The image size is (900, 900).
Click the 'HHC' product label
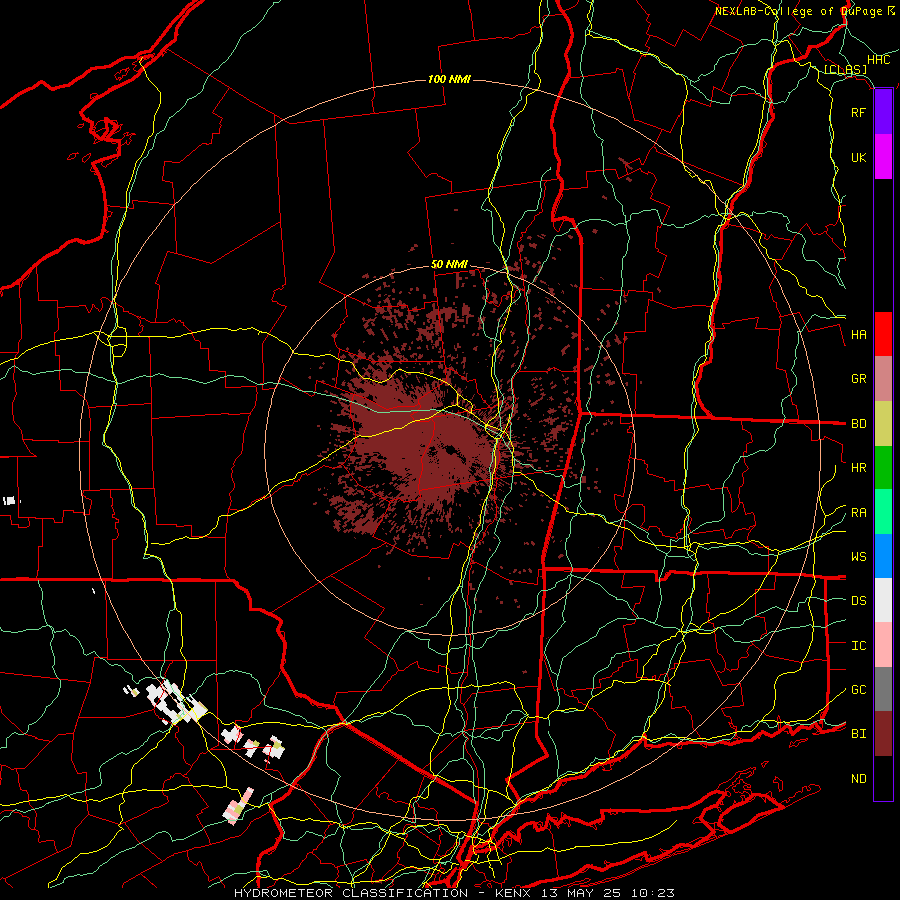[878, 60]
